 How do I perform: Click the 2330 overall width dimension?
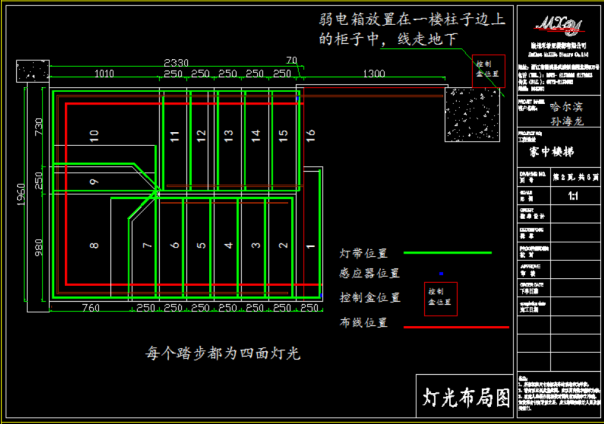point(176,62)
